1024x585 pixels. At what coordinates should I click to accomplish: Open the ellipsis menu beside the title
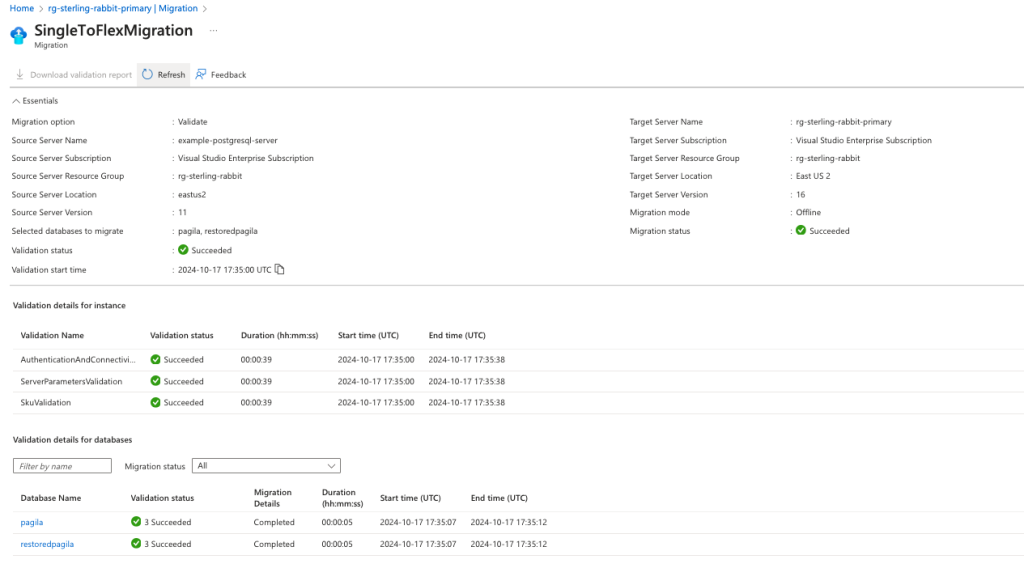point(212,31)
